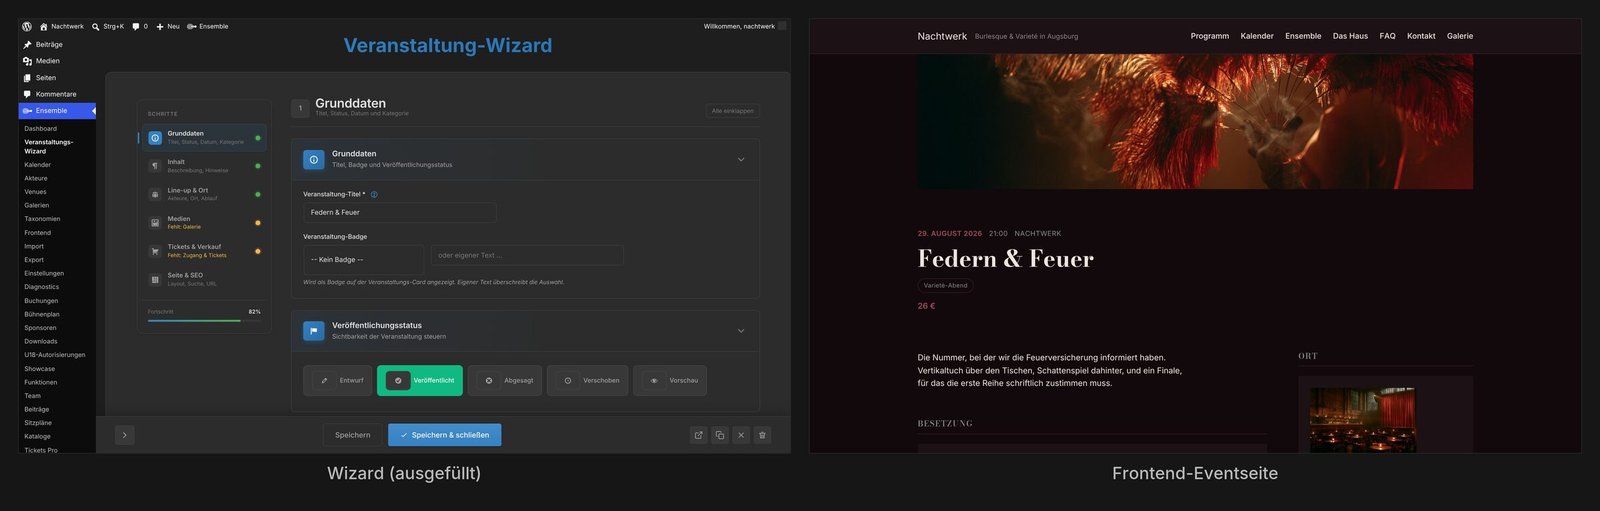1600x511 pixels.
Task: Click the Speichern button
Action: click(352, 435)
